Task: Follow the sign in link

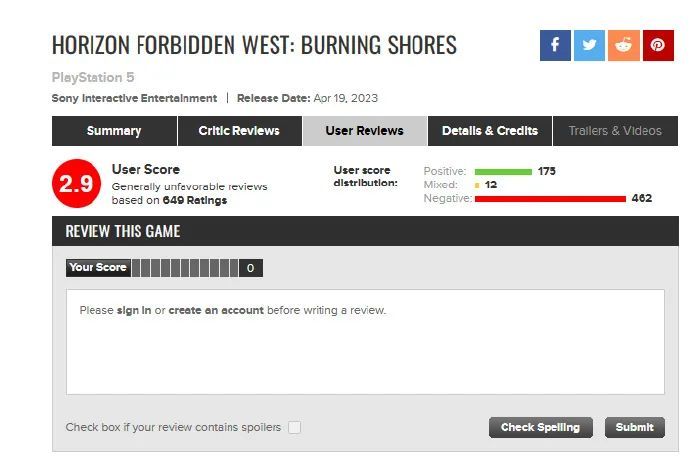Action: [134, 310]
